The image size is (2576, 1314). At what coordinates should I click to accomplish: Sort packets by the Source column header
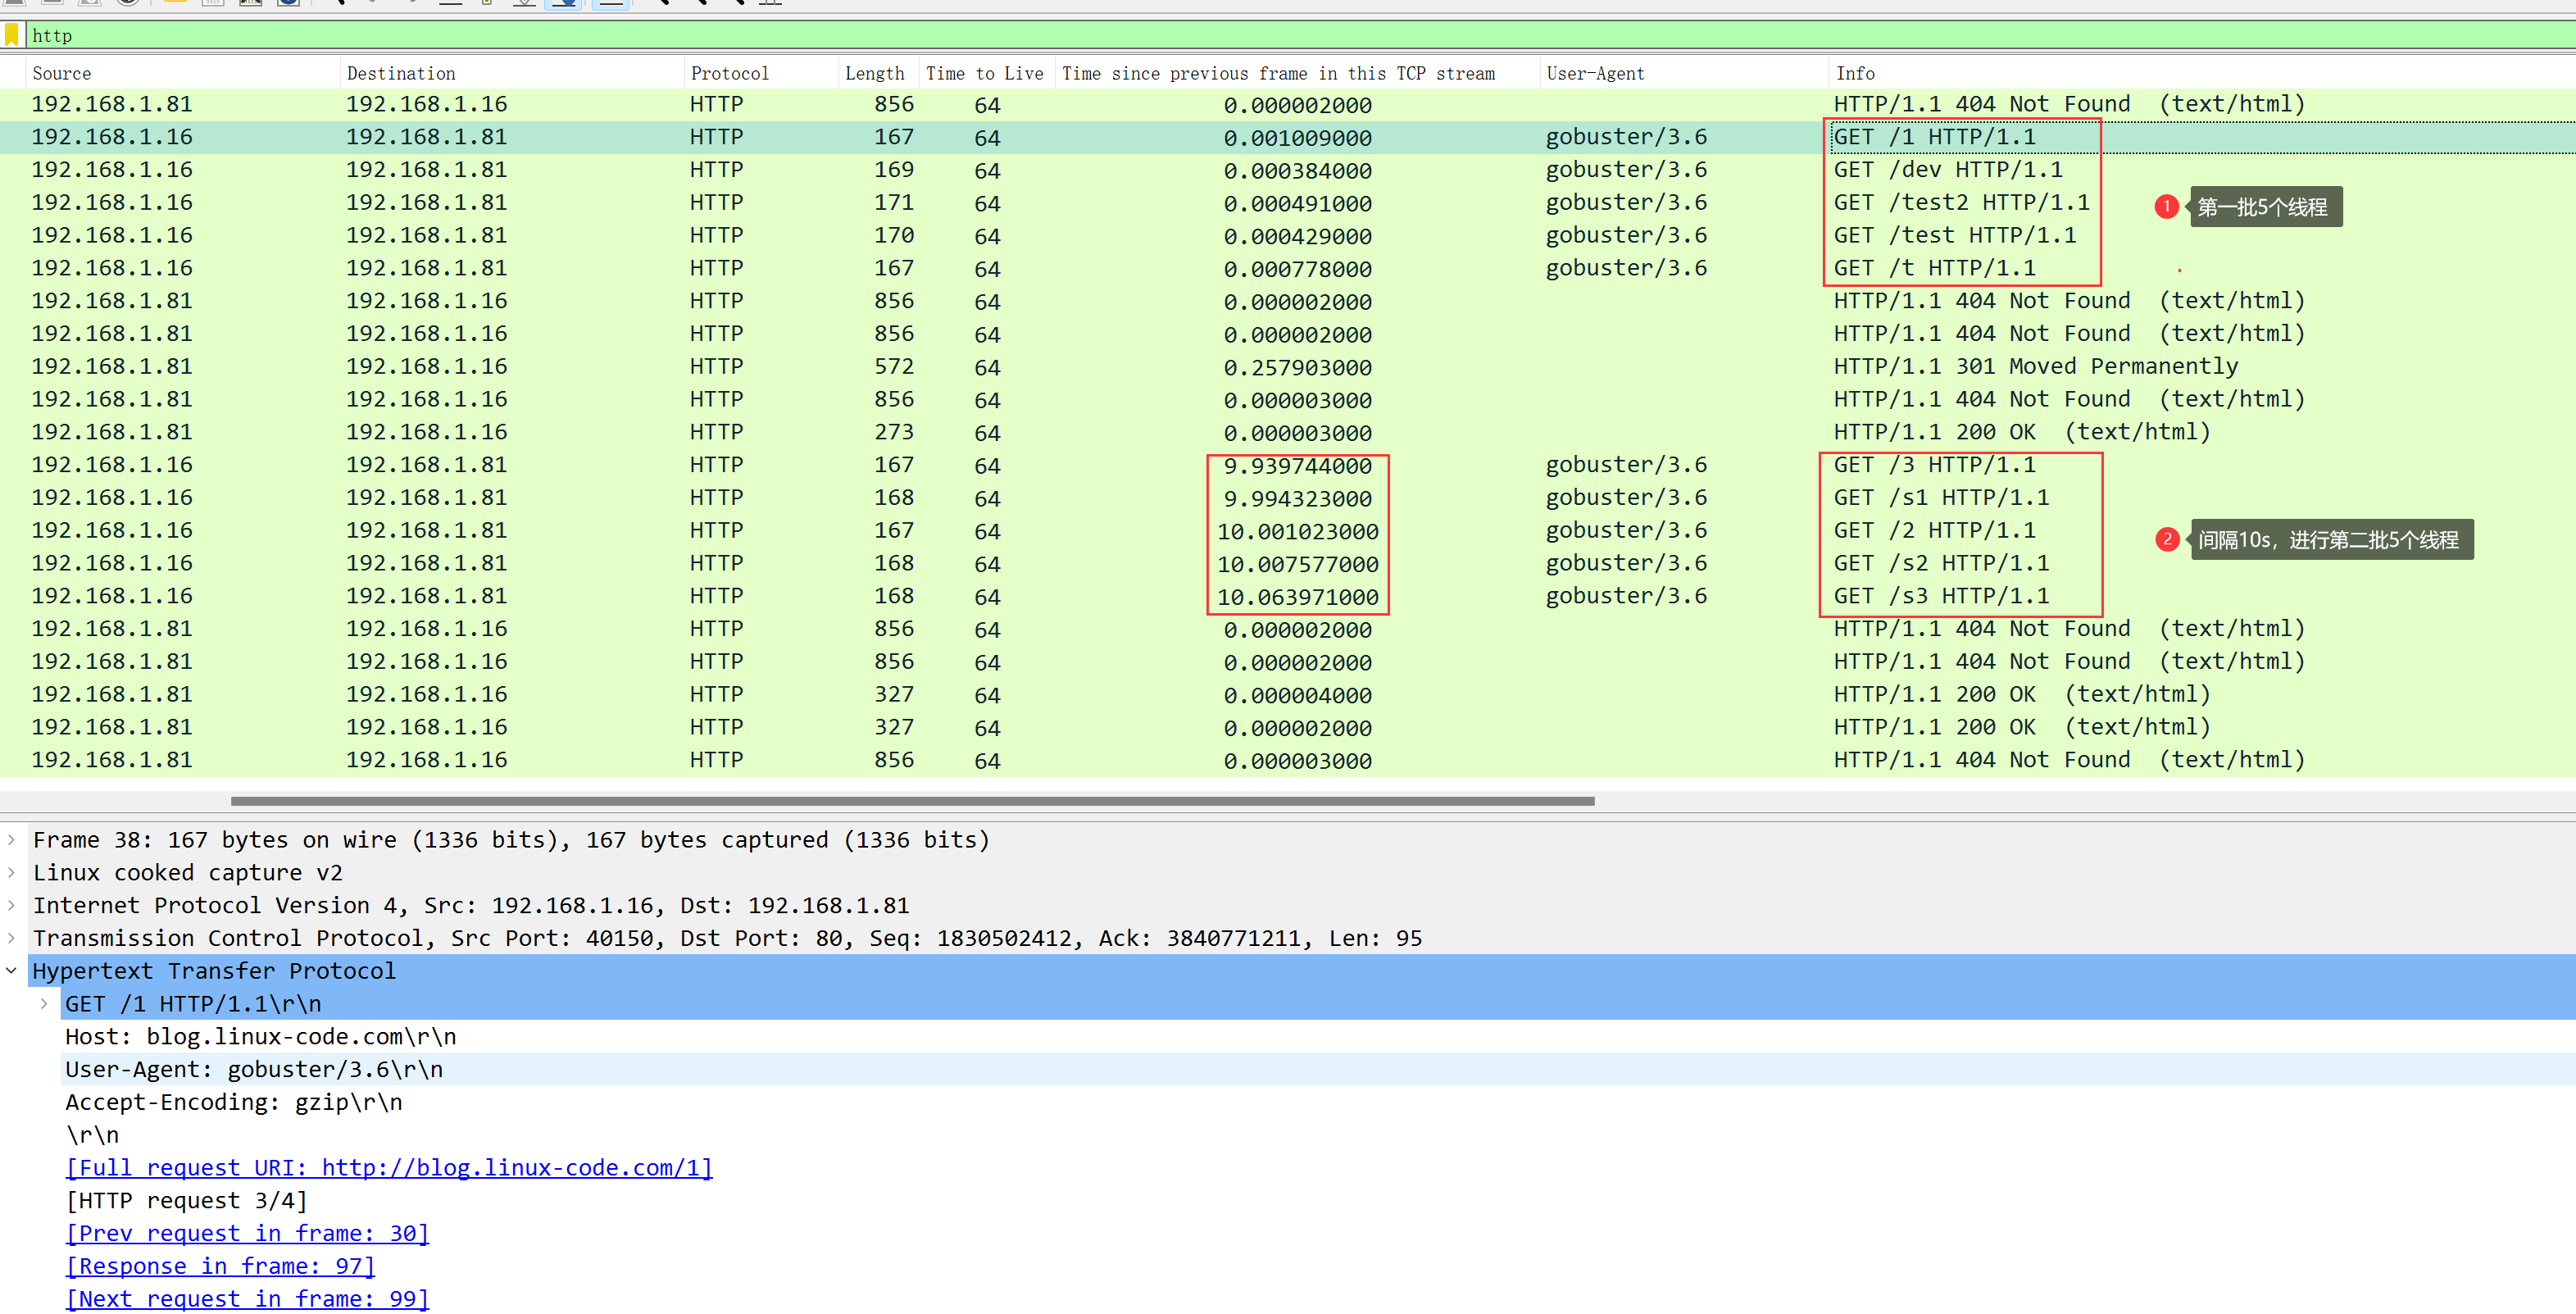[x=184, y=73]
